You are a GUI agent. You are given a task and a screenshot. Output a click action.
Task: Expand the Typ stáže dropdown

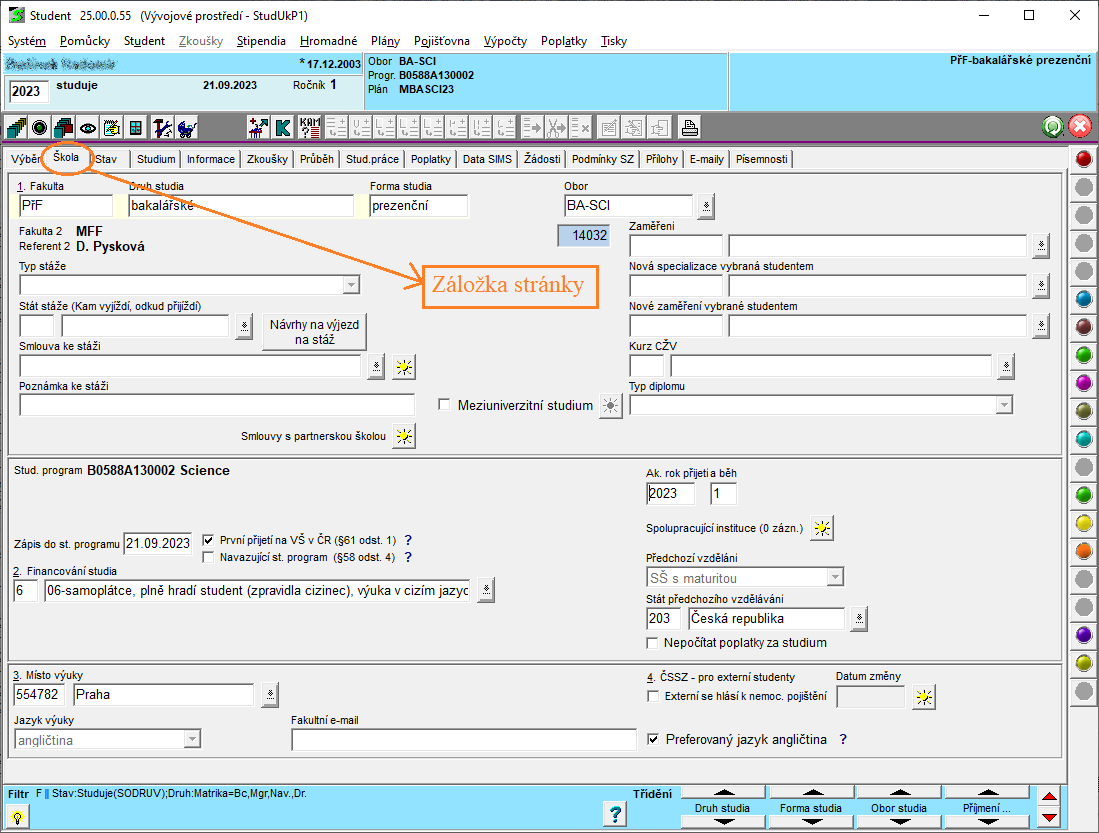click(350, 285)
